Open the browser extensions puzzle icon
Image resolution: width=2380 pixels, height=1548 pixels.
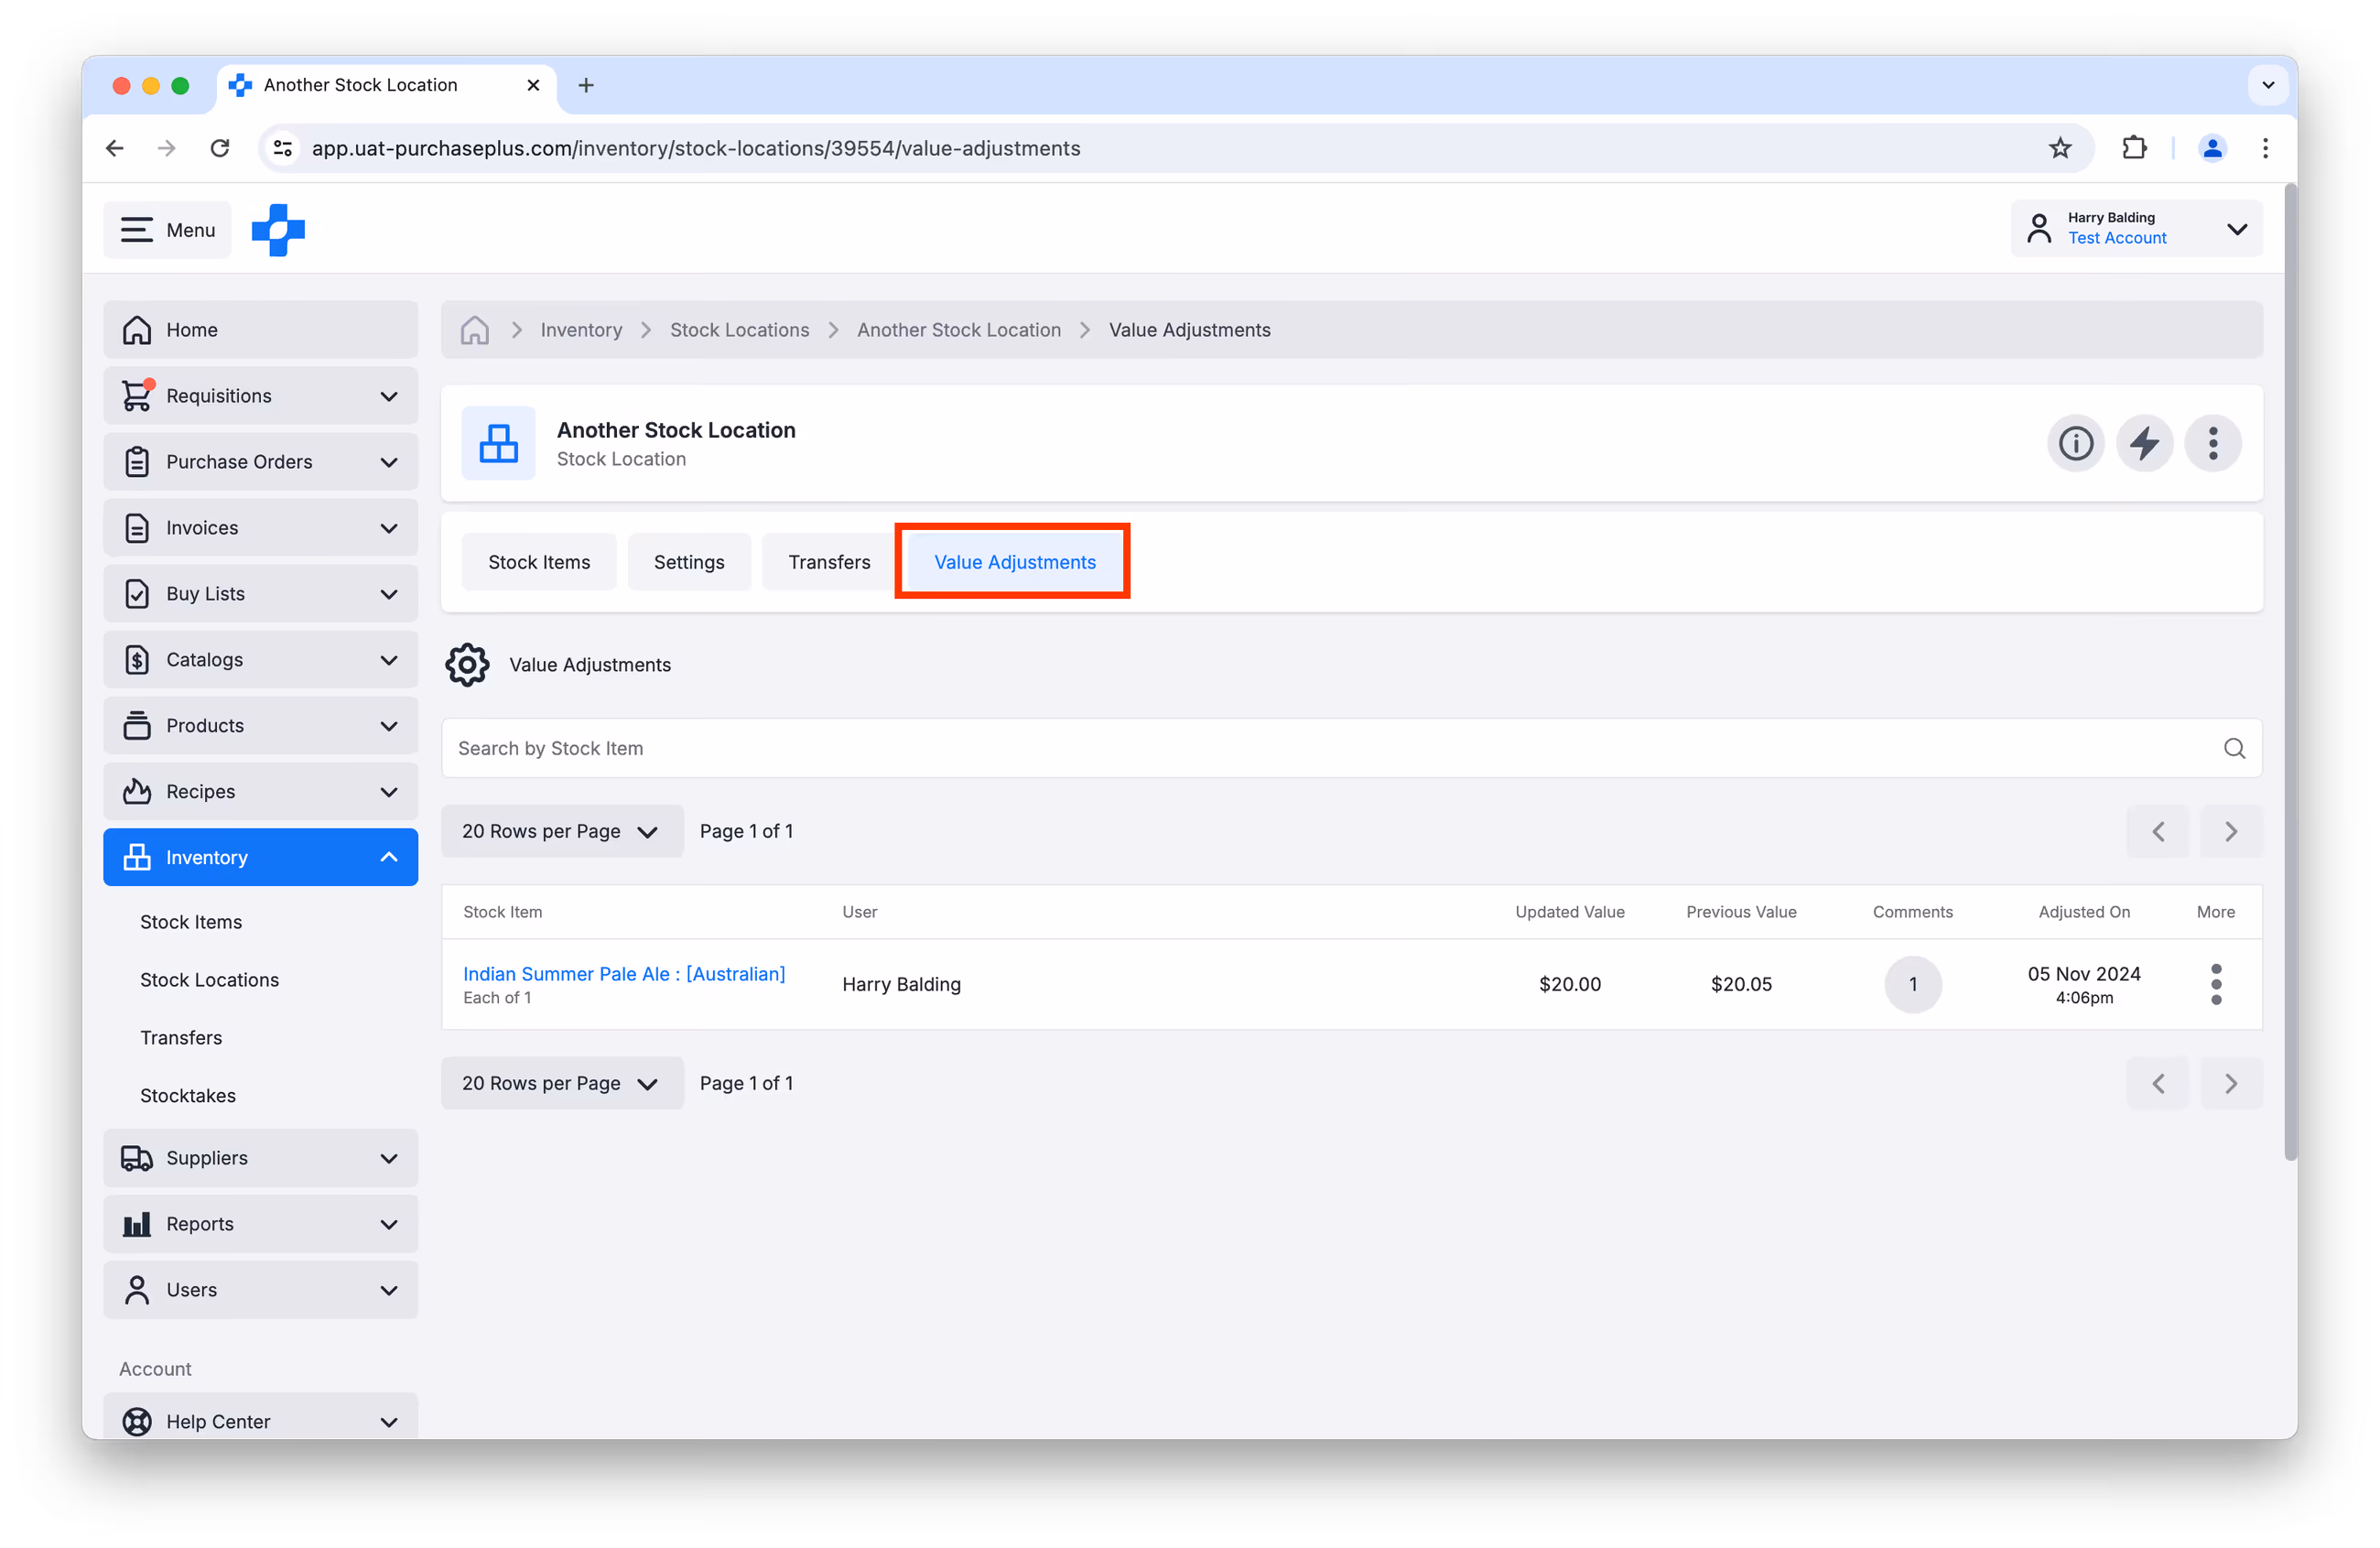pyautogui.click(x=2133, y=148)
